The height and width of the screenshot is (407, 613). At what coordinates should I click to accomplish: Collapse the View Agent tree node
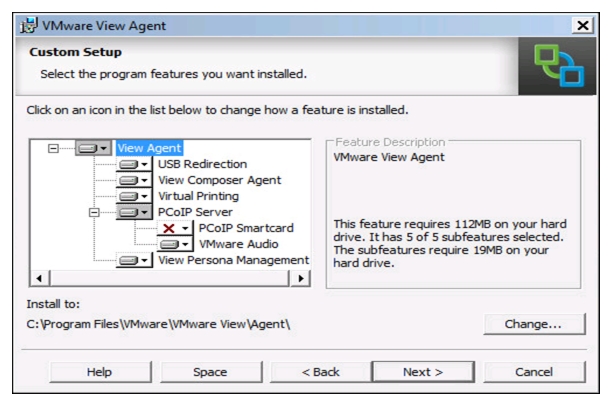tap(53, 149)
